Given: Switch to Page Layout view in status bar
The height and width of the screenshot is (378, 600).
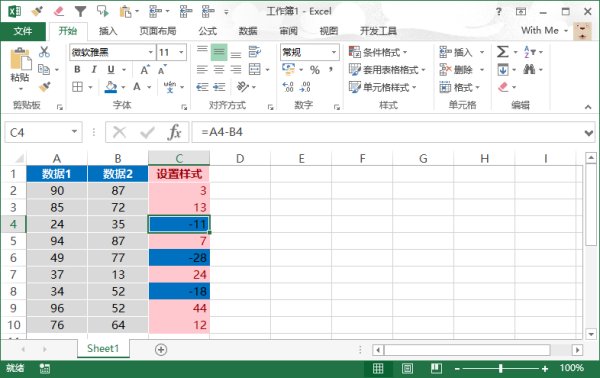Looking at the screenshot, I should 408,368.
